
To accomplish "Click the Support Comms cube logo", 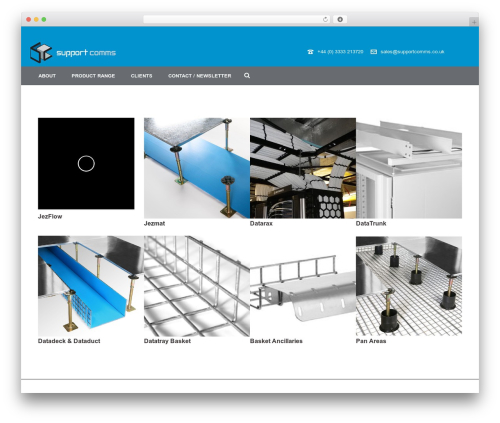I will coord(41,52).
